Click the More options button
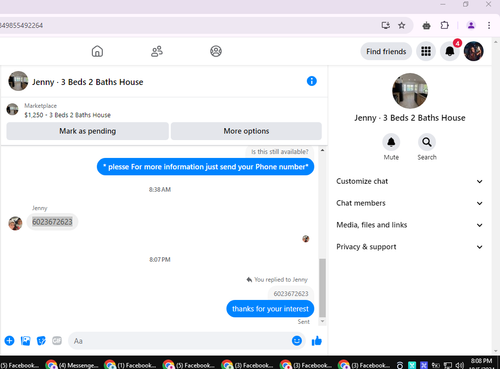This screenshot has height=369, width=500. tap(246, 131)
